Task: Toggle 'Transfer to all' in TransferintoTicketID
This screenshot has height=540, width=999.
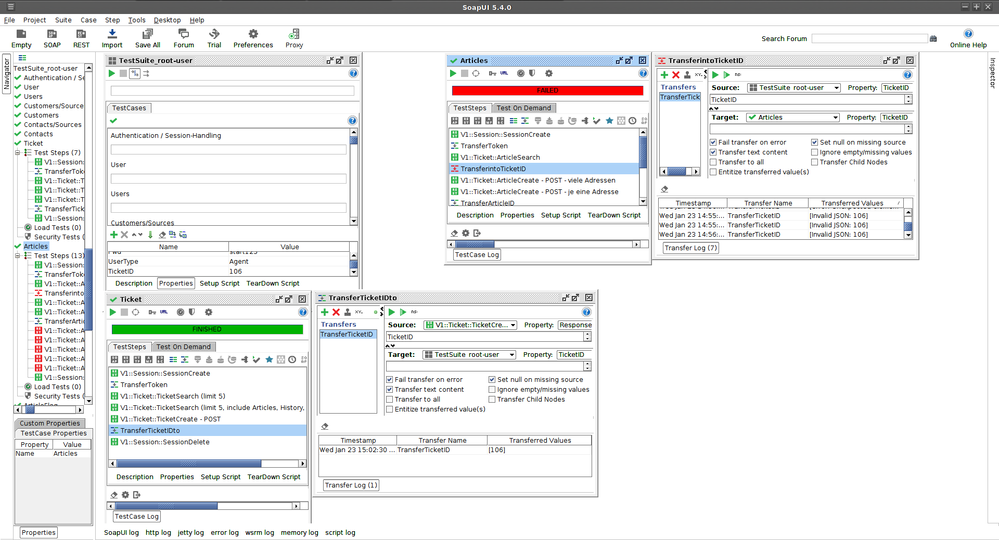Action: (x=713, y=162)
